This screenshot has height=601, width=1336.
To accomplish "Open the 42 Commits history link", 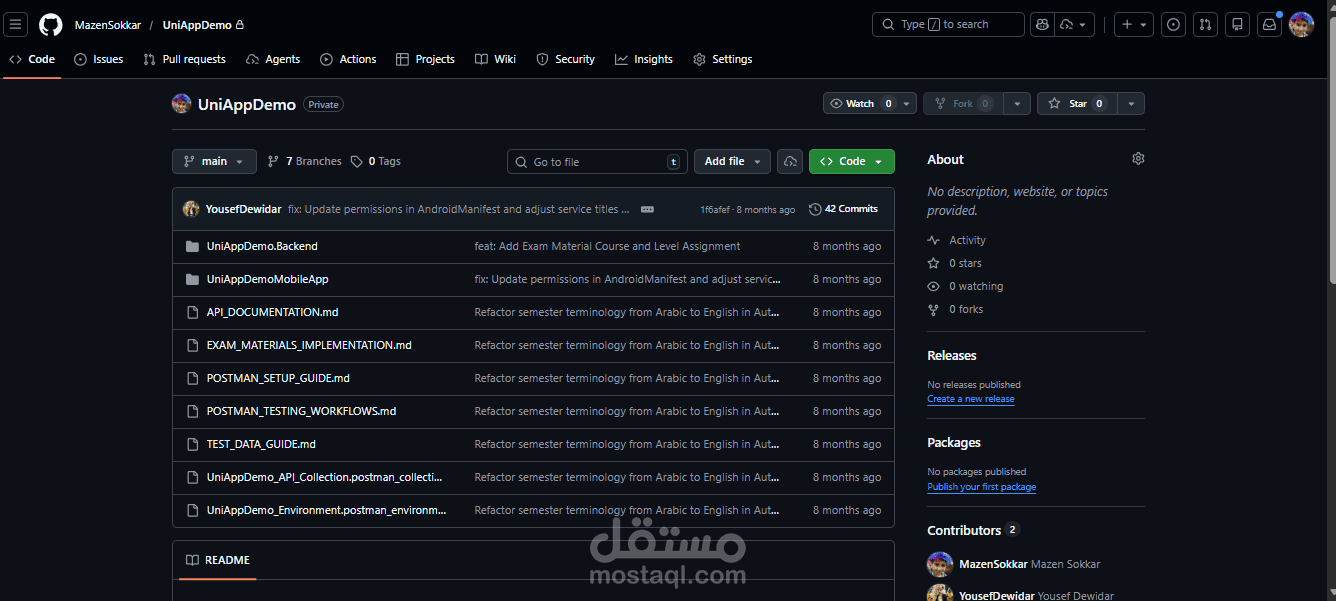I will click(843, 209).
